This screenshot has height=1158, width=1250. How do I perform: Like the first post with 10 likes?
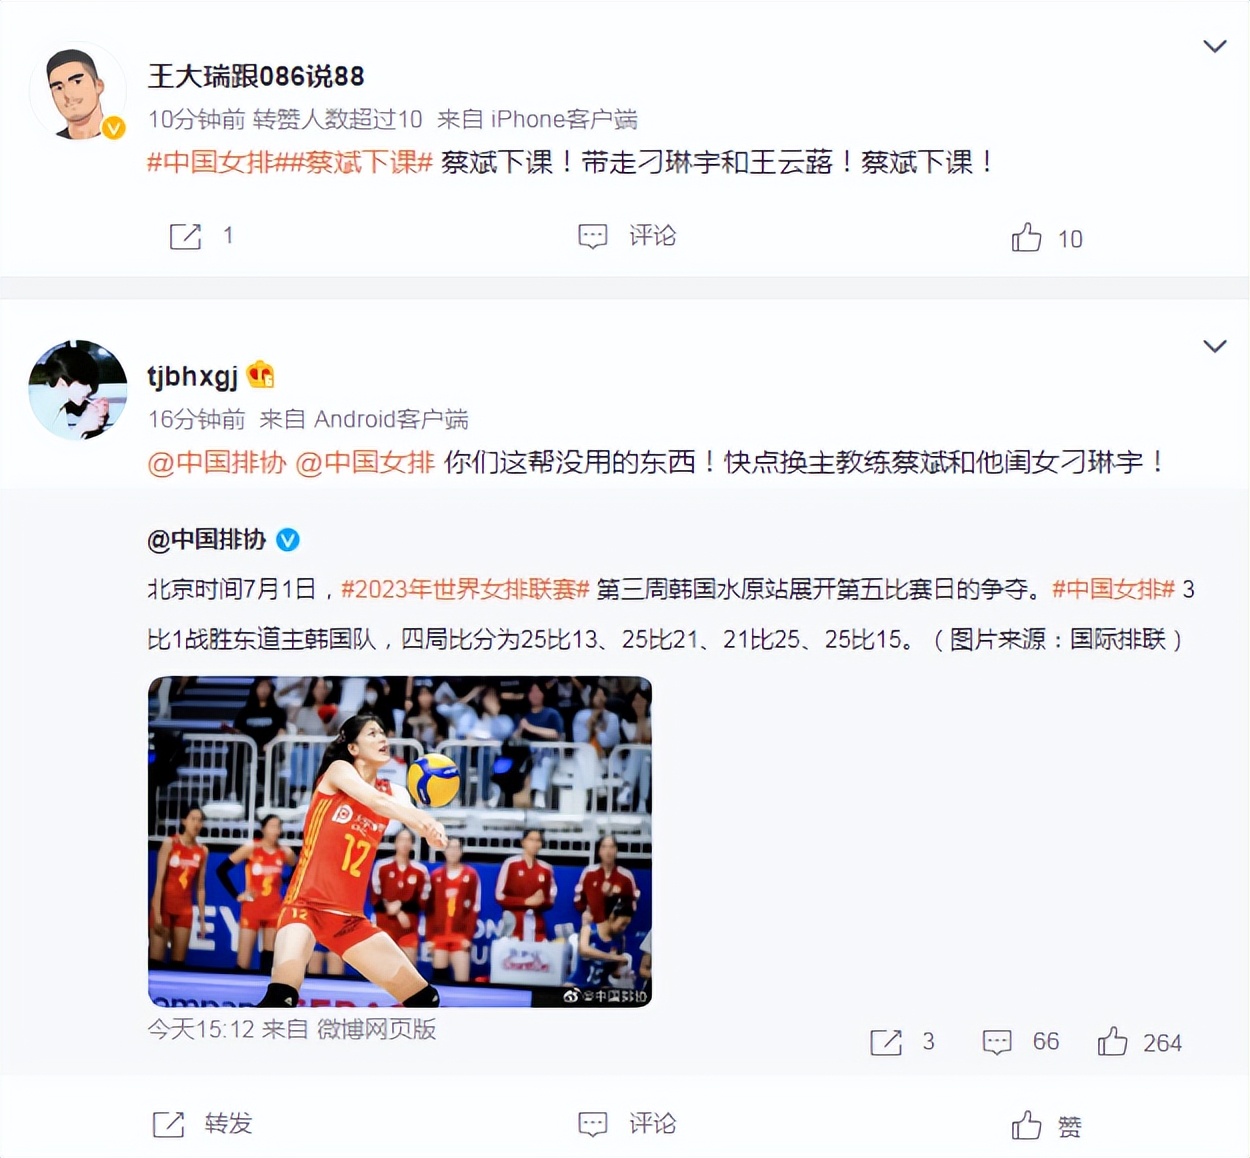[1026, 237]
